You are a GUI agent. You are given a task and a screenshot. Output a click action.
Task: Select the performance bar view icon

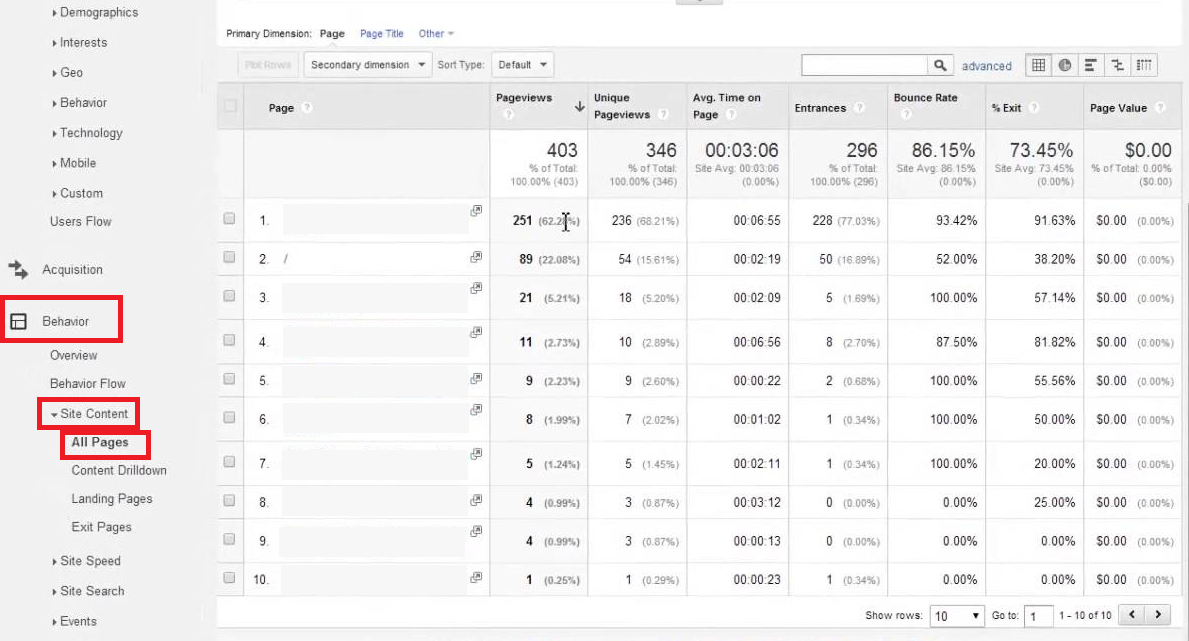1091,65
